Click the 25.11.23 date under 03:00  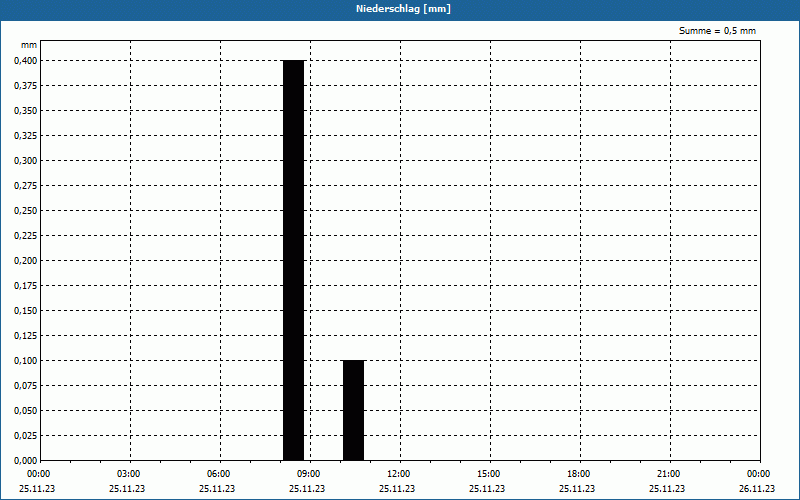127,489
